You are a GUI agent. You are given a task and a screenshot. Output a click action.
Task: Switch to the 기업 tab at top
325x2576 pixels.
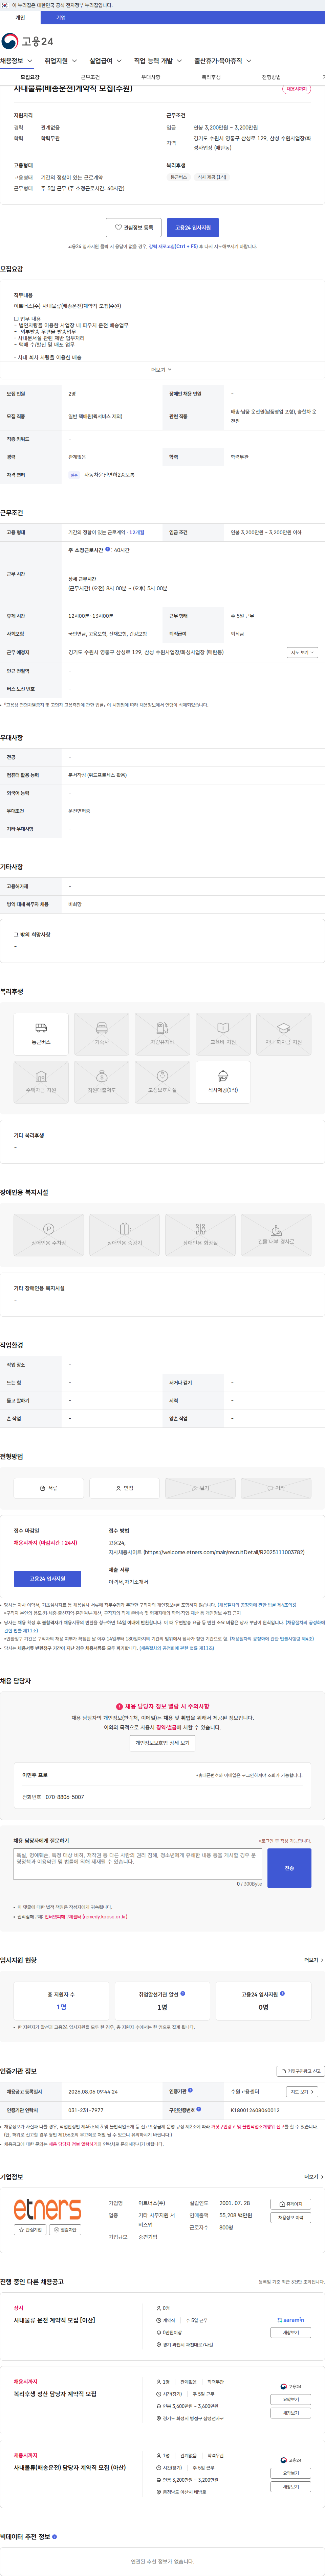point(61,17)
